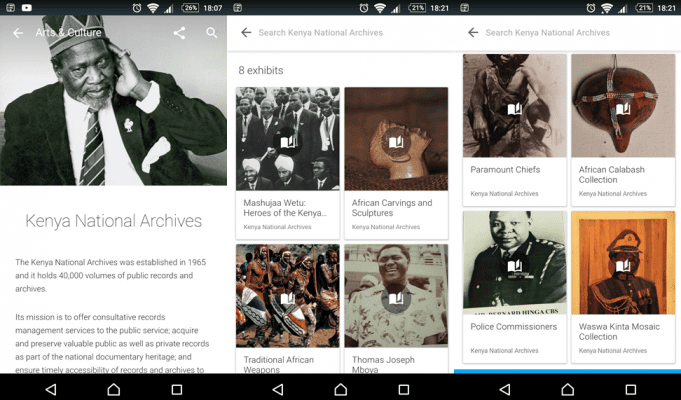The height and width of the screenshot is (400, 681).
Task: Open book icon on Waswa Kinta Mosaic image
Action: pos(623,266)
